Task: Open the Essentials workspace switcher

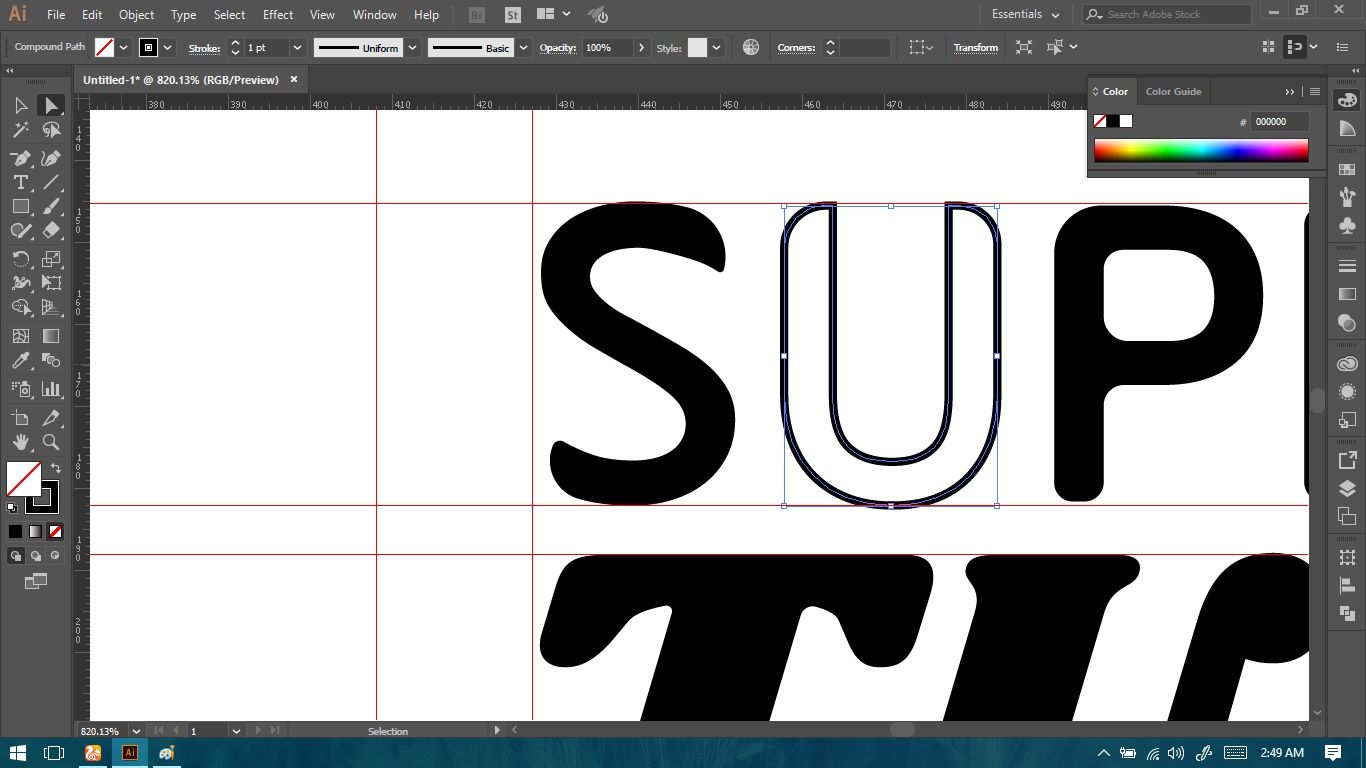Action: point(1026,15)
